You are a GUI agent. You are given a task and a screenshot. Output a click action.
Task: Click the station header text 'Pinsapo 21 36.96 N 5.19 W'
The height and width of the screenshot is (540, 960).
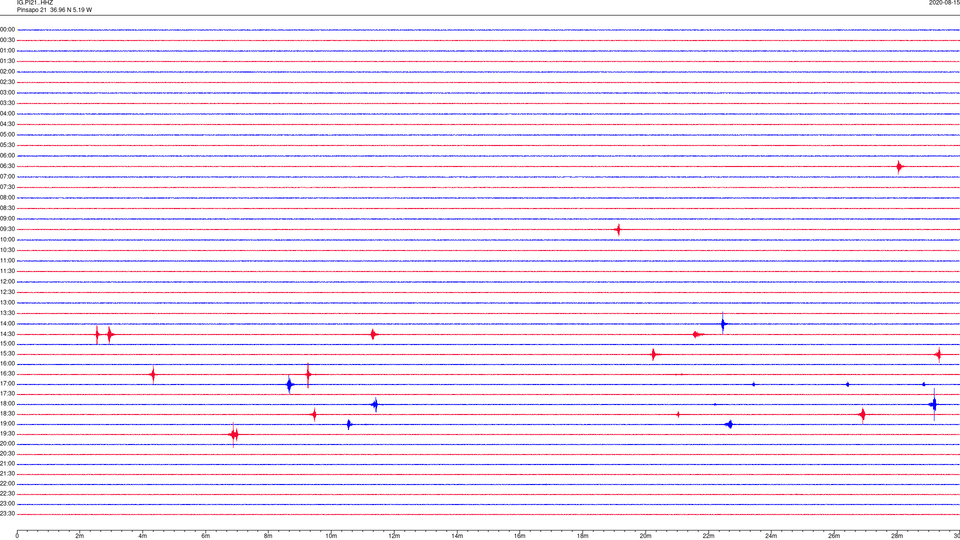pos(54,10)
